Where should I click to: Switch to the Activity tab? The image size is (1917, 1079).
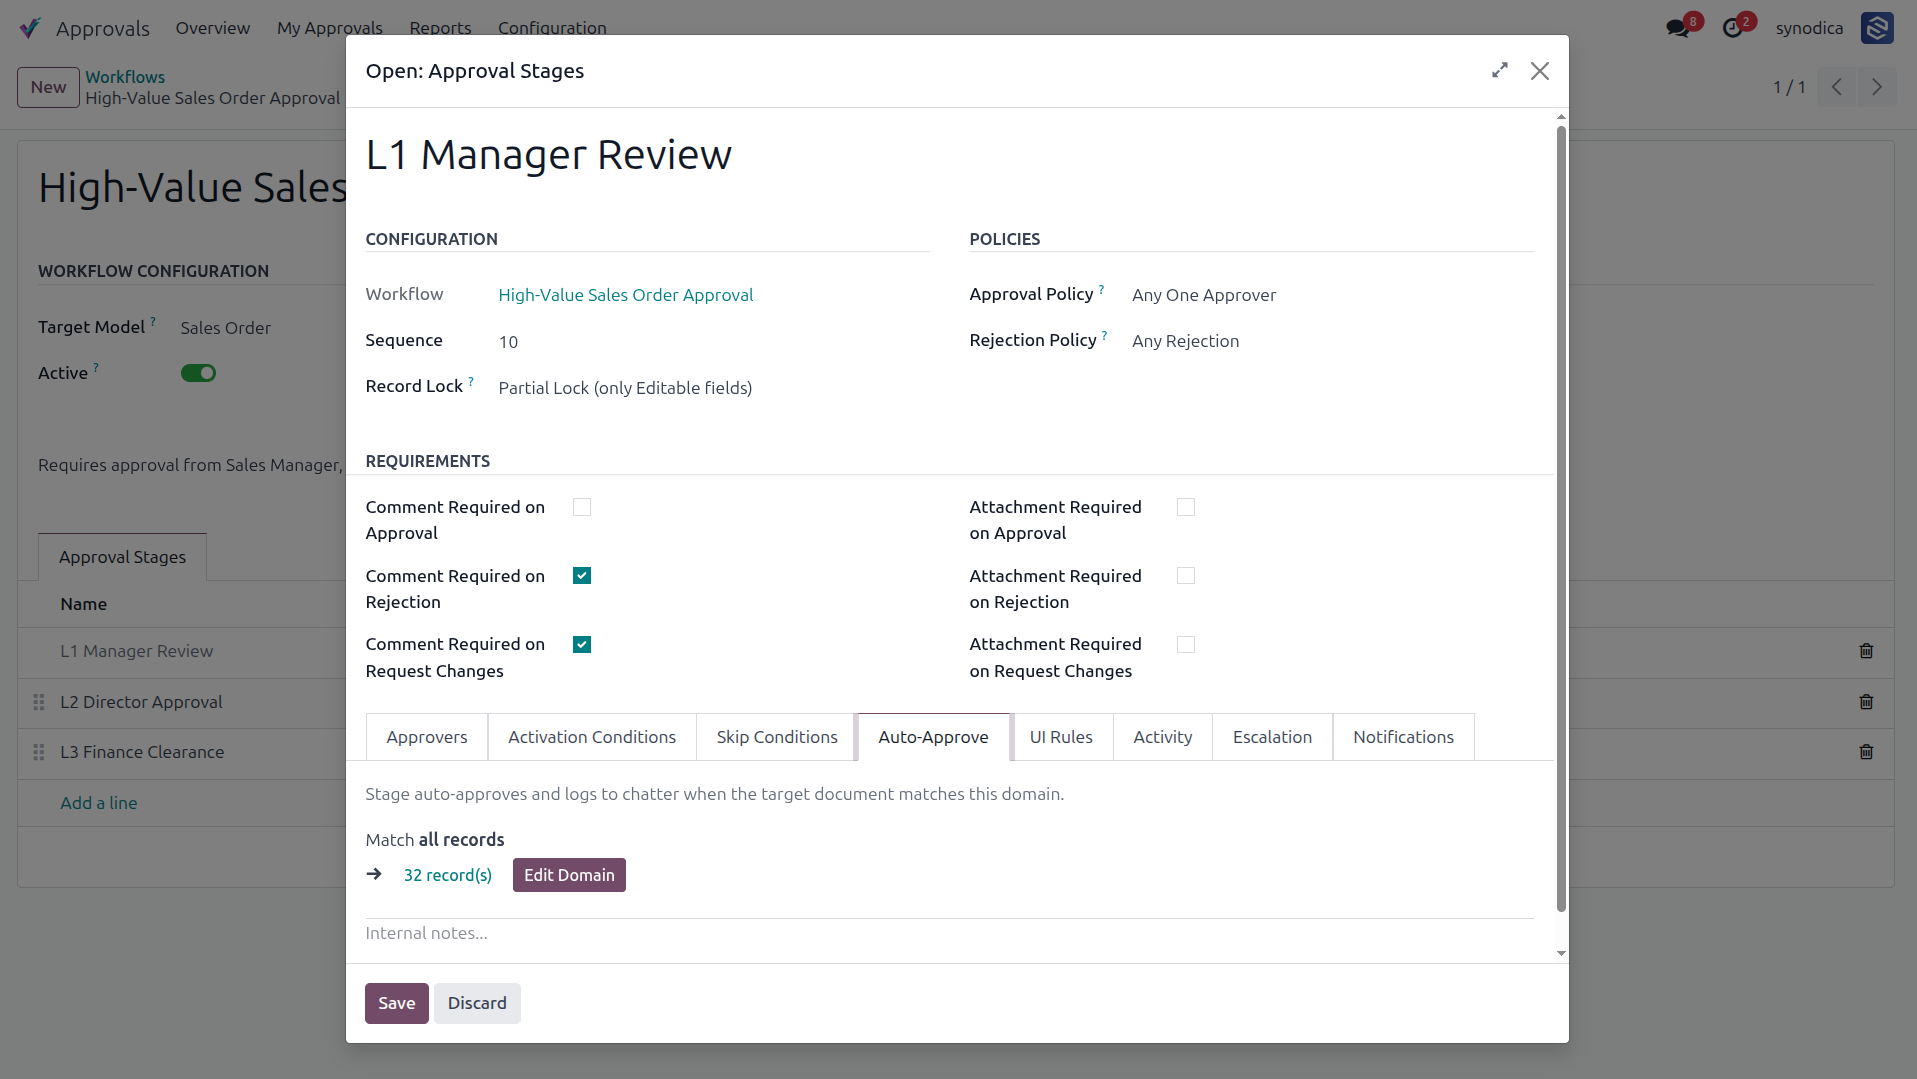(x=1163, y=737)
